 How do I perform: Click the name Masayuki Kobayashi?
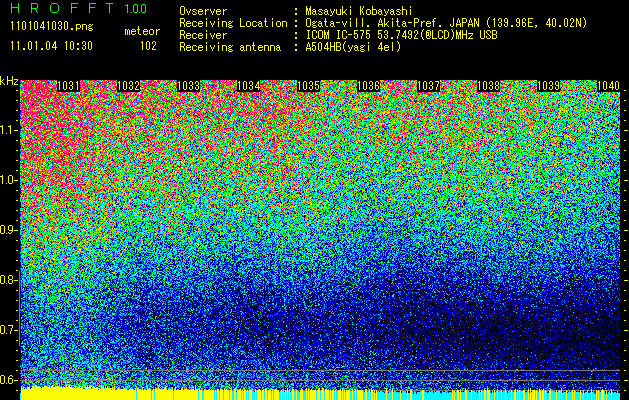point(359,11)
